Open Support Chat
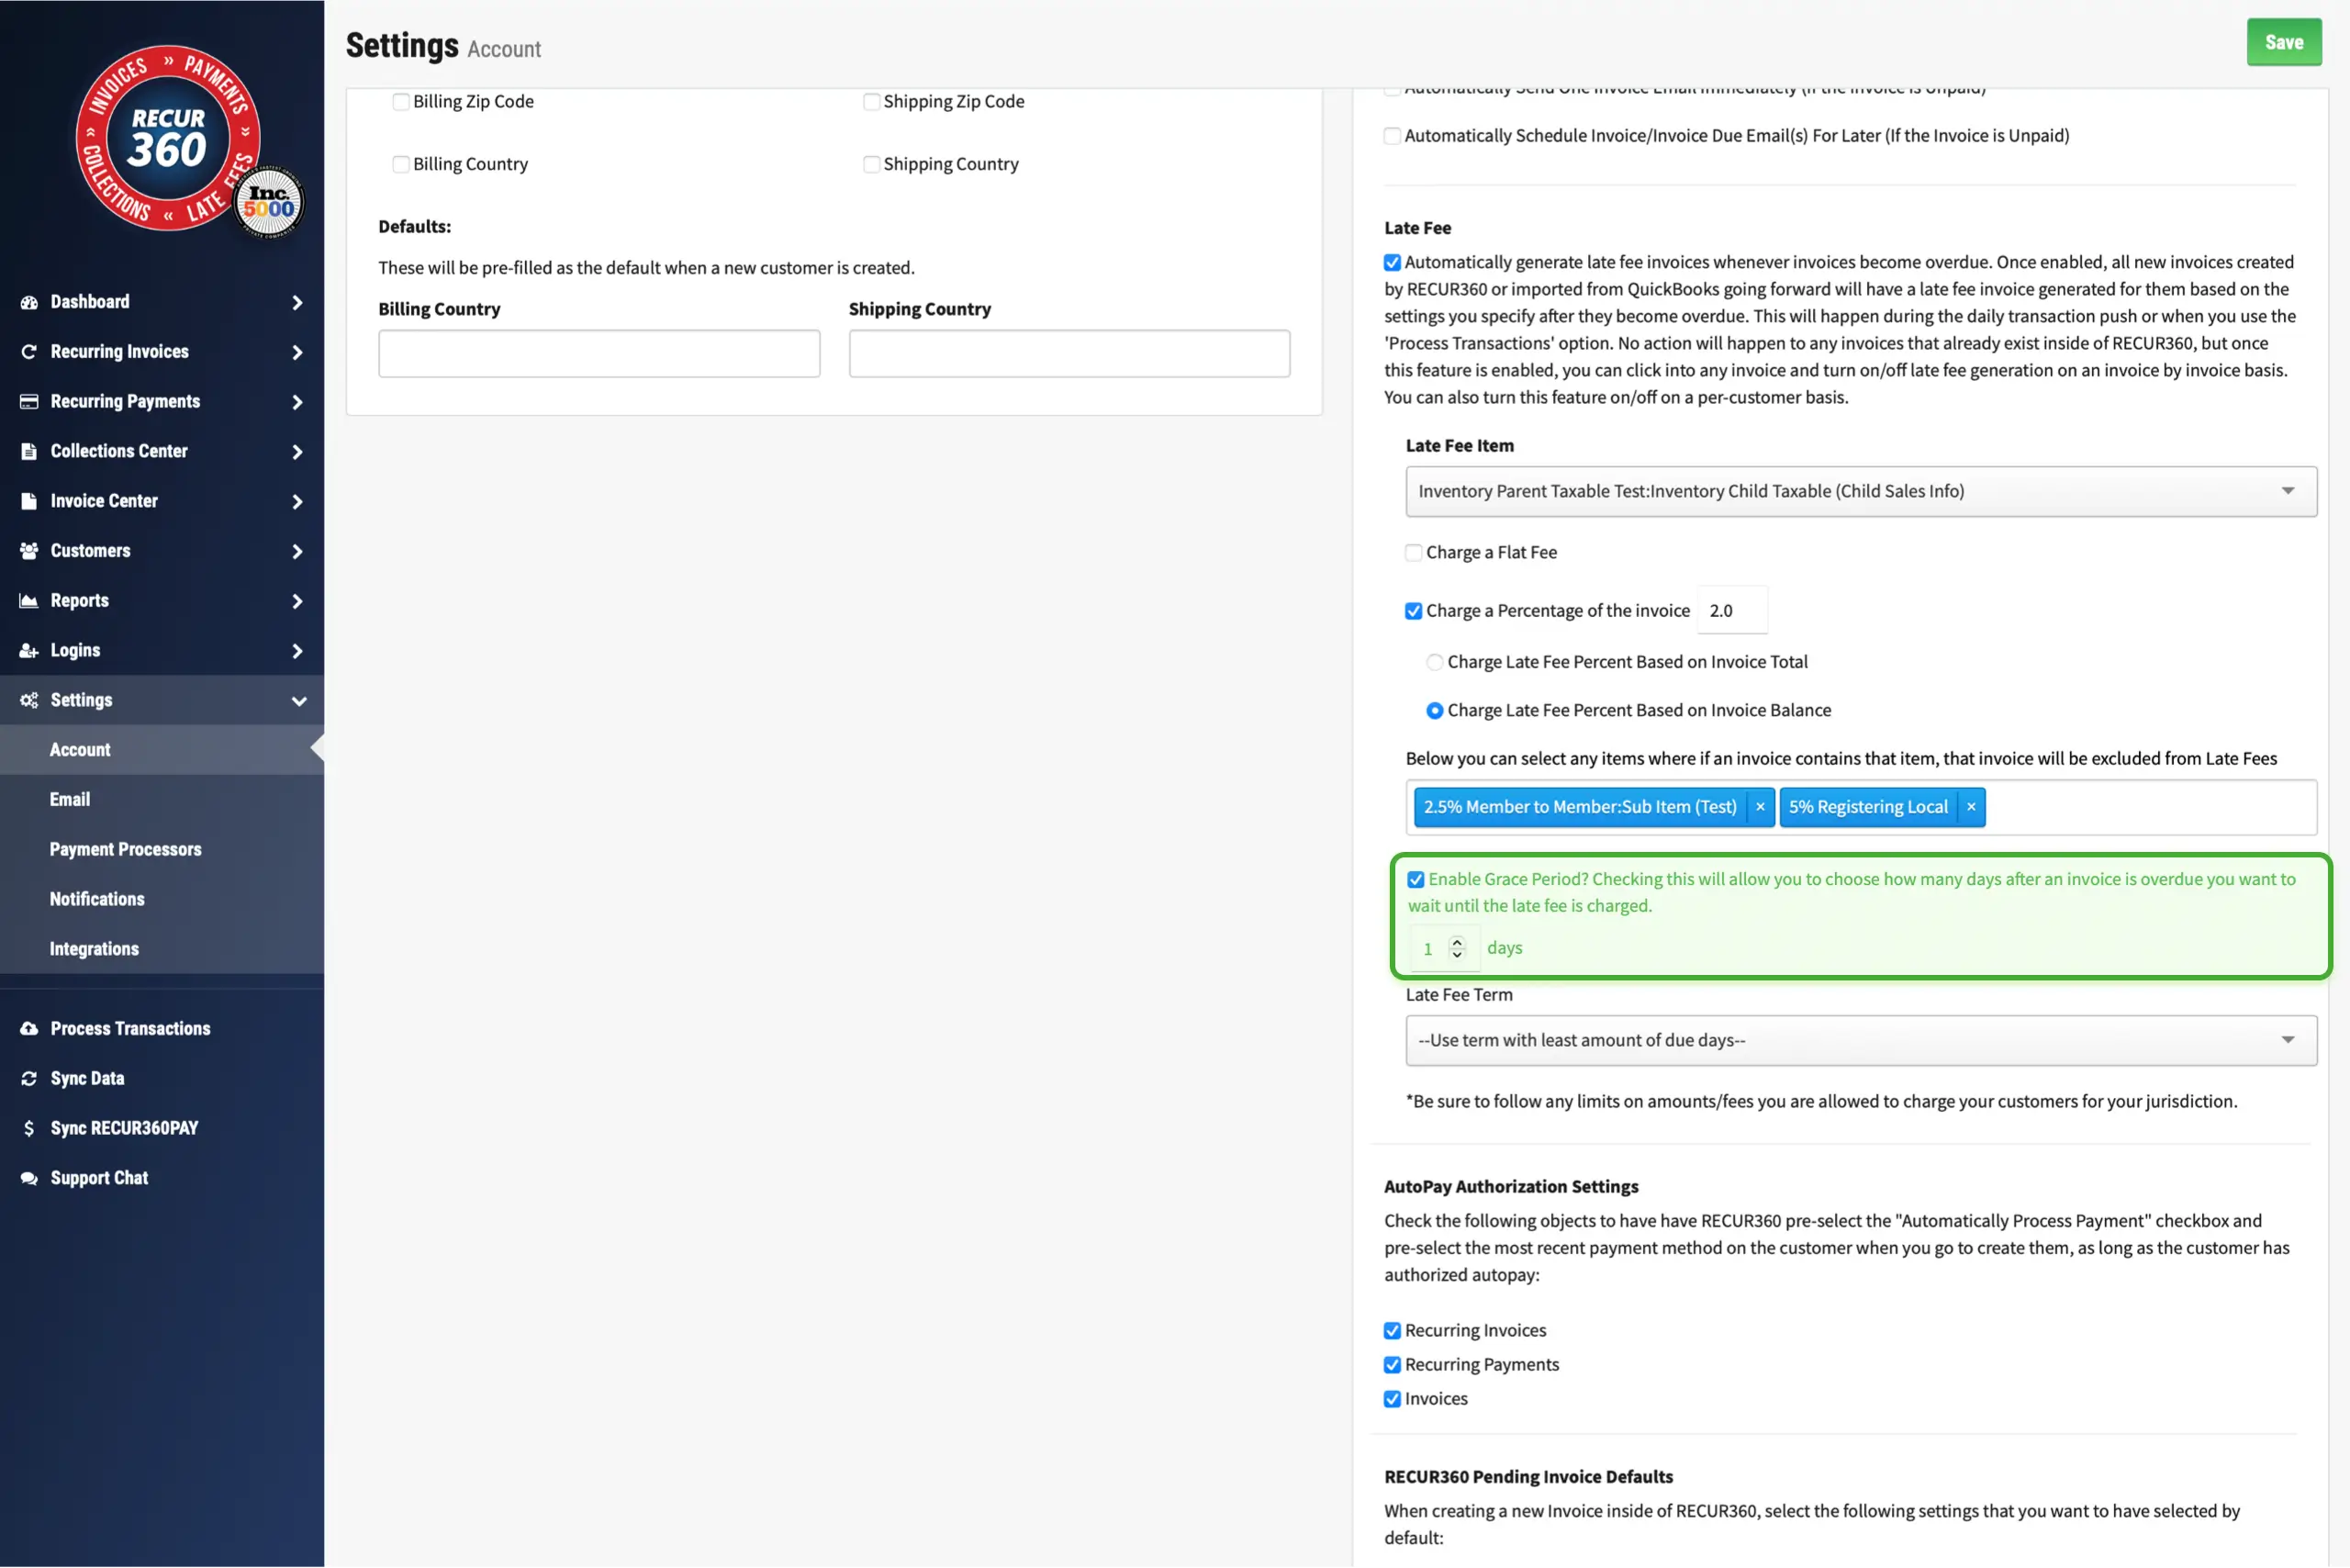Viewport: 2350px width, 1568px height. (99, 1179)
